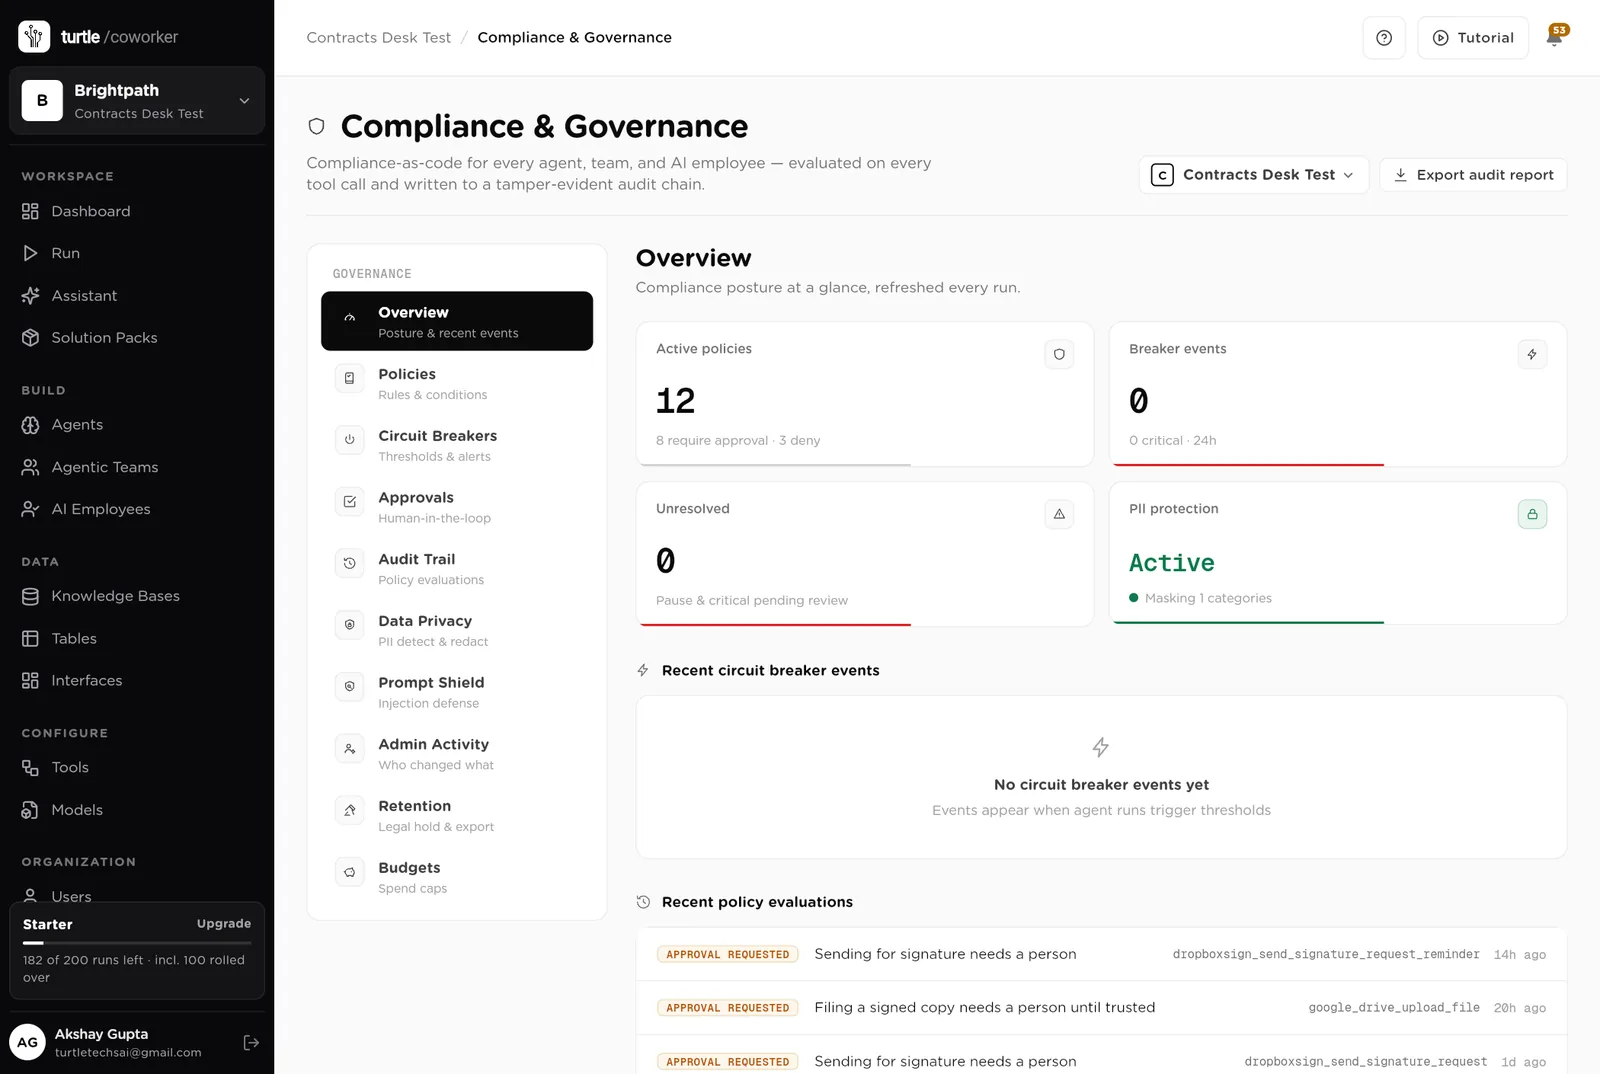Open the Tutorial button
Image resolution: width=1600 pixels, height=1074 pixels.
point(1473,38)
